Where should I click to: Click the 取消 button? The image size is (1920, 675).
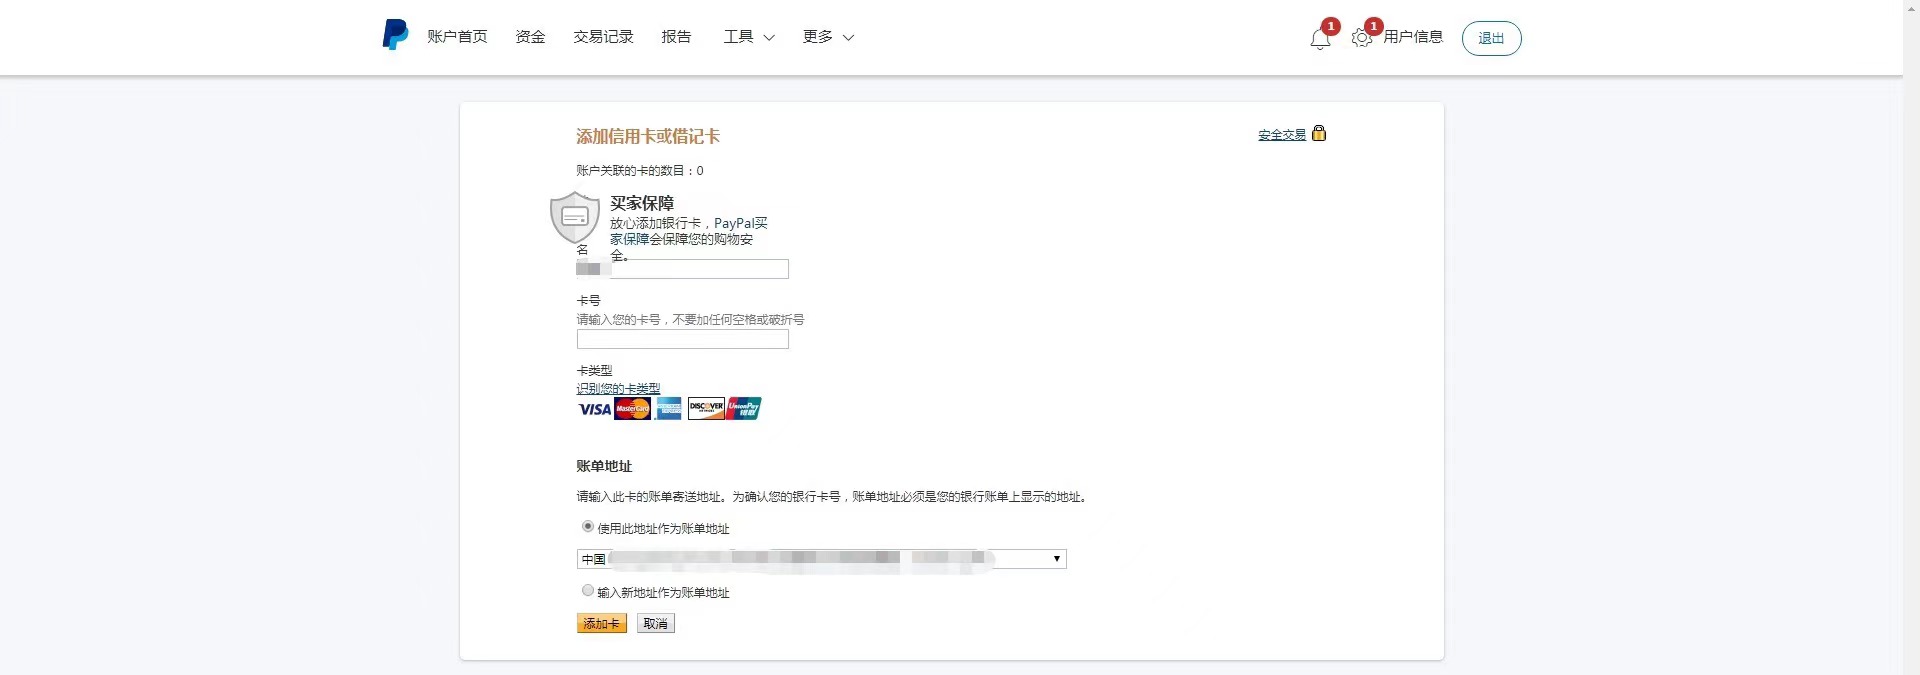point(656,623)
